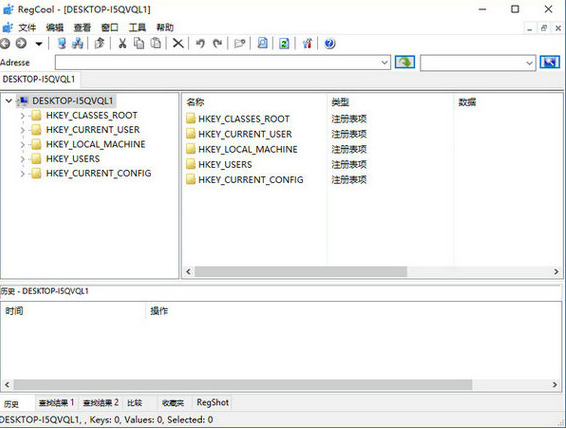
Task: Click the Redo arrow icon
Action: (217, 44)
